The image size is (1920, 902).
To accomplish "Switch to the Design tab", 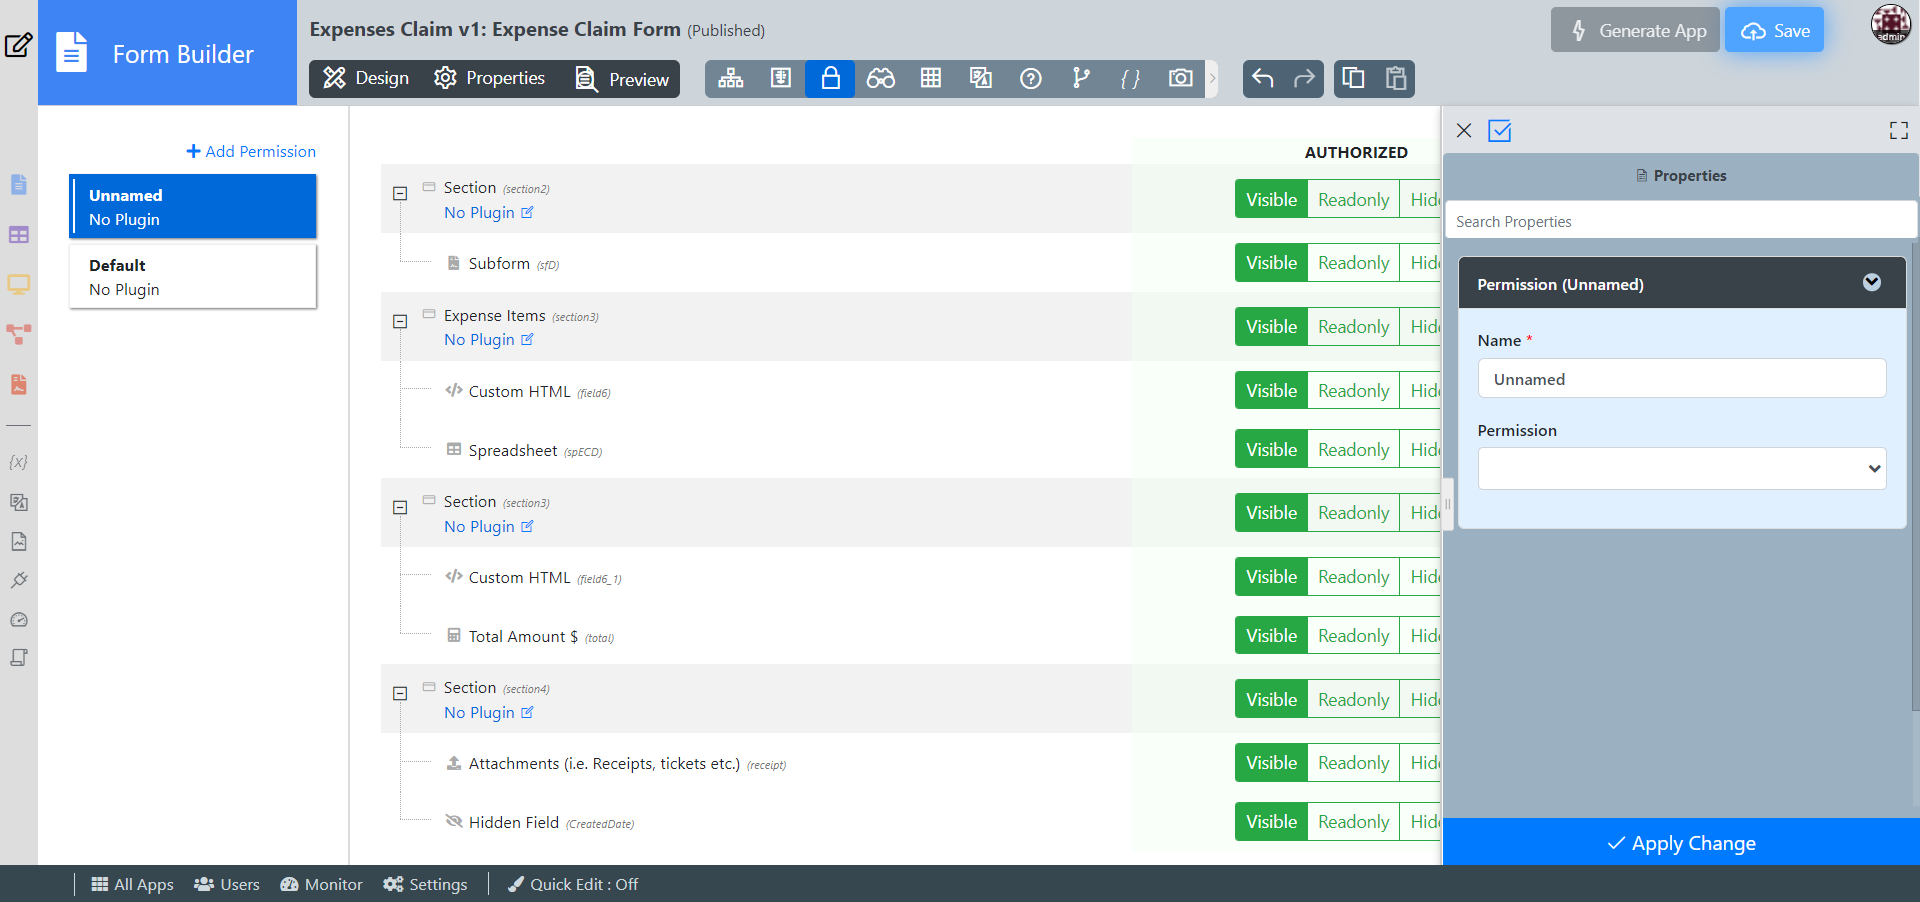I will [x=366, y=79].
